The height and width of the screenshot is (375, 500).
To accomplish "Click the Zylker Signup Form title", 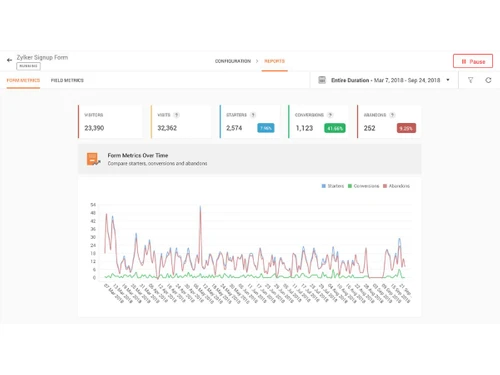I will tap(42, 57).
